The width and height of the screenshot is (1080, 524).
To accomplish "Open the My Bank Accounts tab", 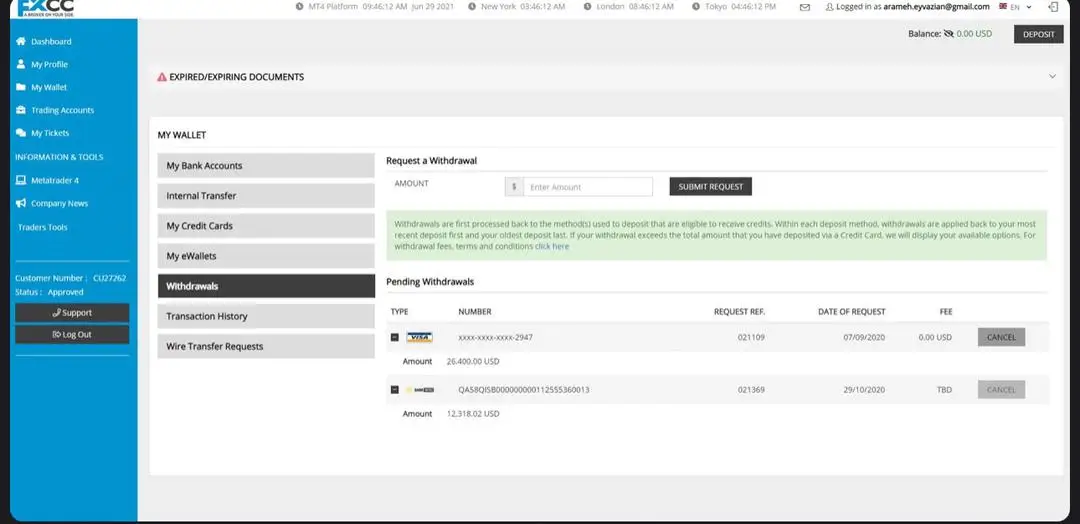I will [266, 166].
